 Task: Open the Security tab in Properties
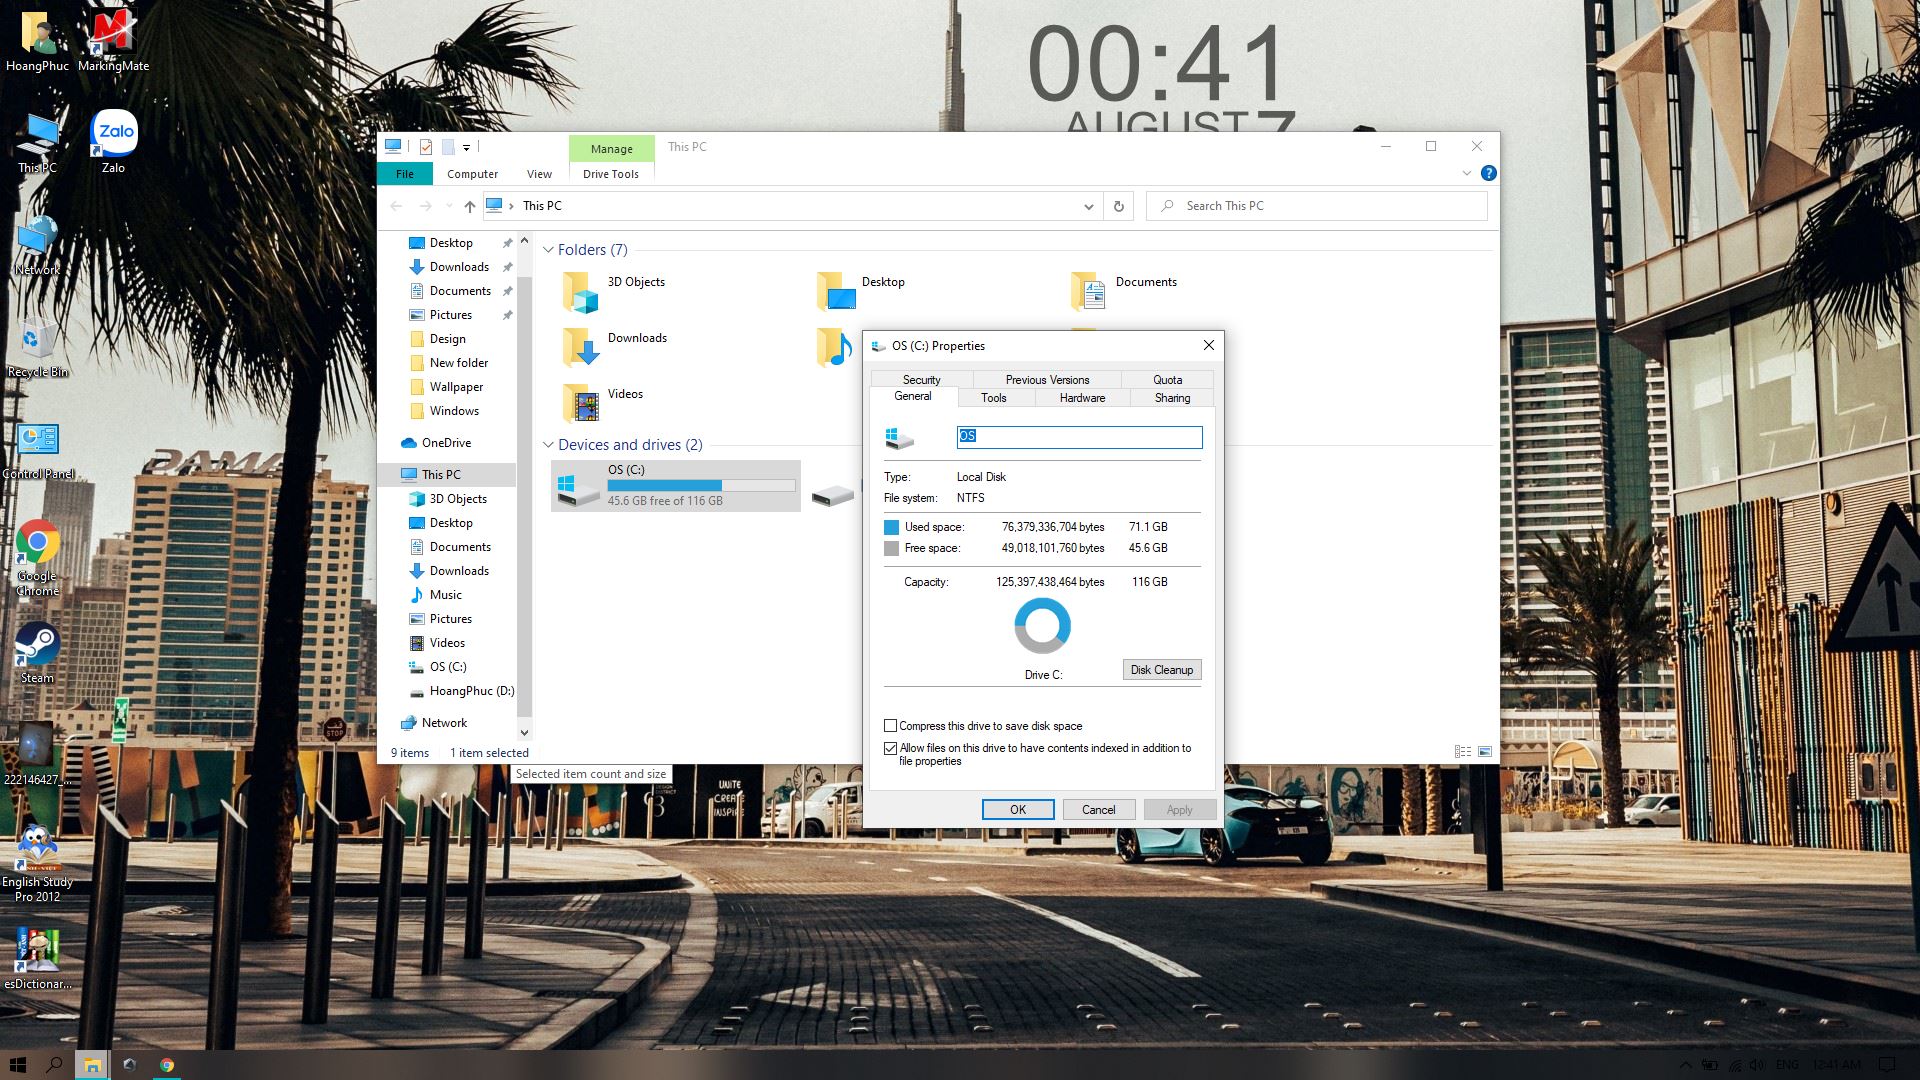(x=921, y=380)
